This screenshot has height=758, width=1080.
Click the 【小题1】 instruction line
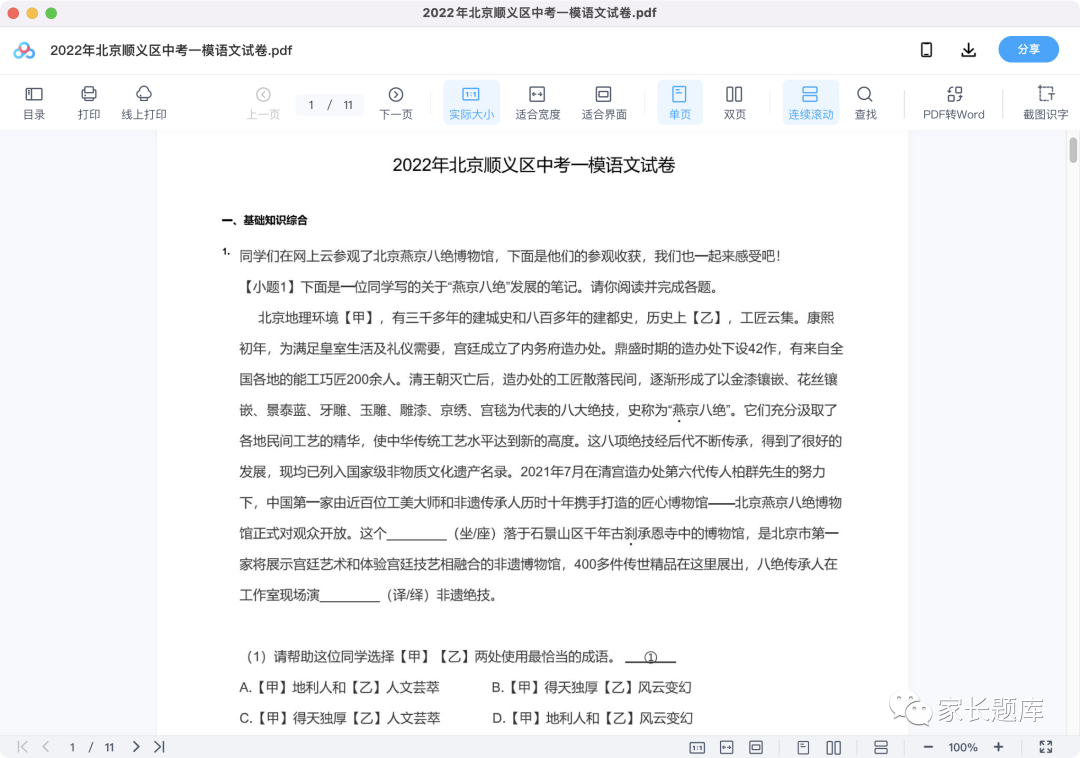coord(479,287)
